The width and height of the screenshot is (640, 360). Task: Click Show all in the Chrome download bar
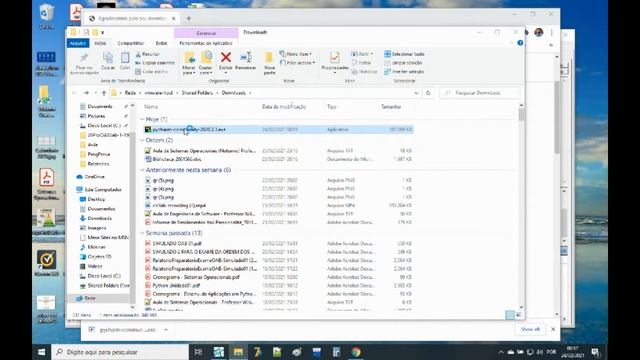click(530, 329)
